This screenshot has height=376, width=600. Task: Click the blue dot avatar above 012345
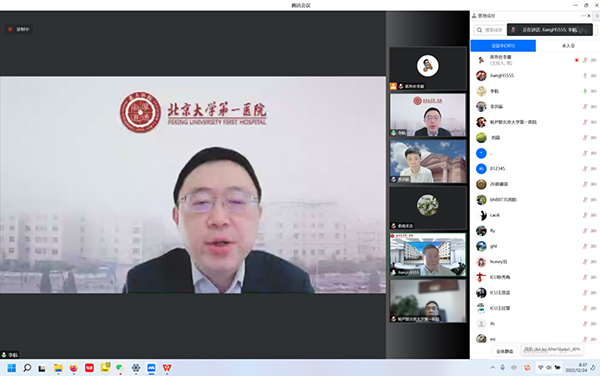481,153
